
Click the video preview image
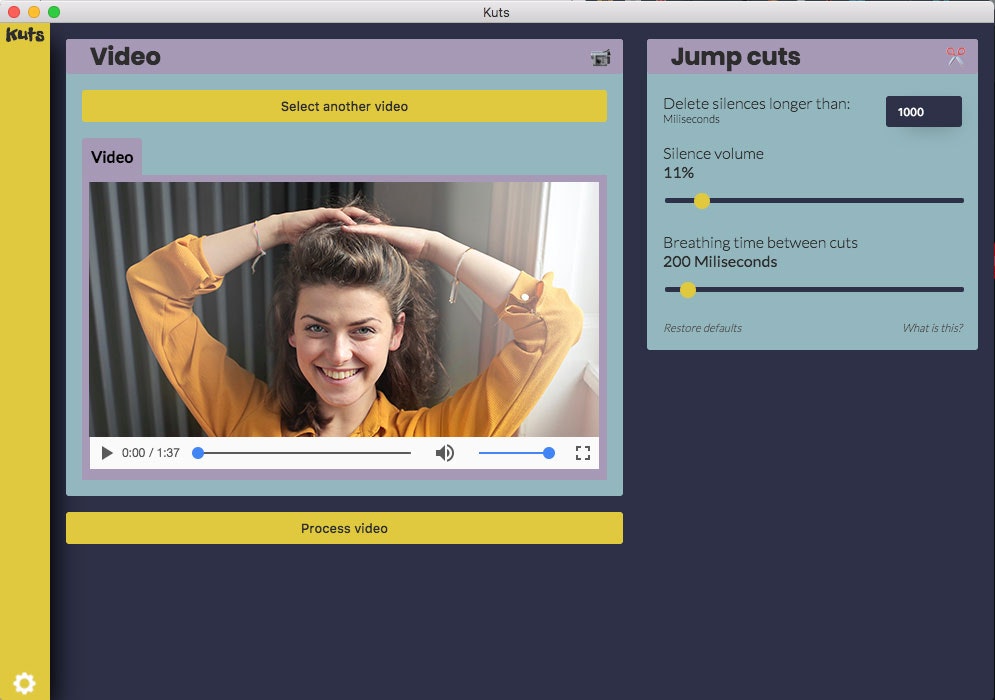coord(344,310)
